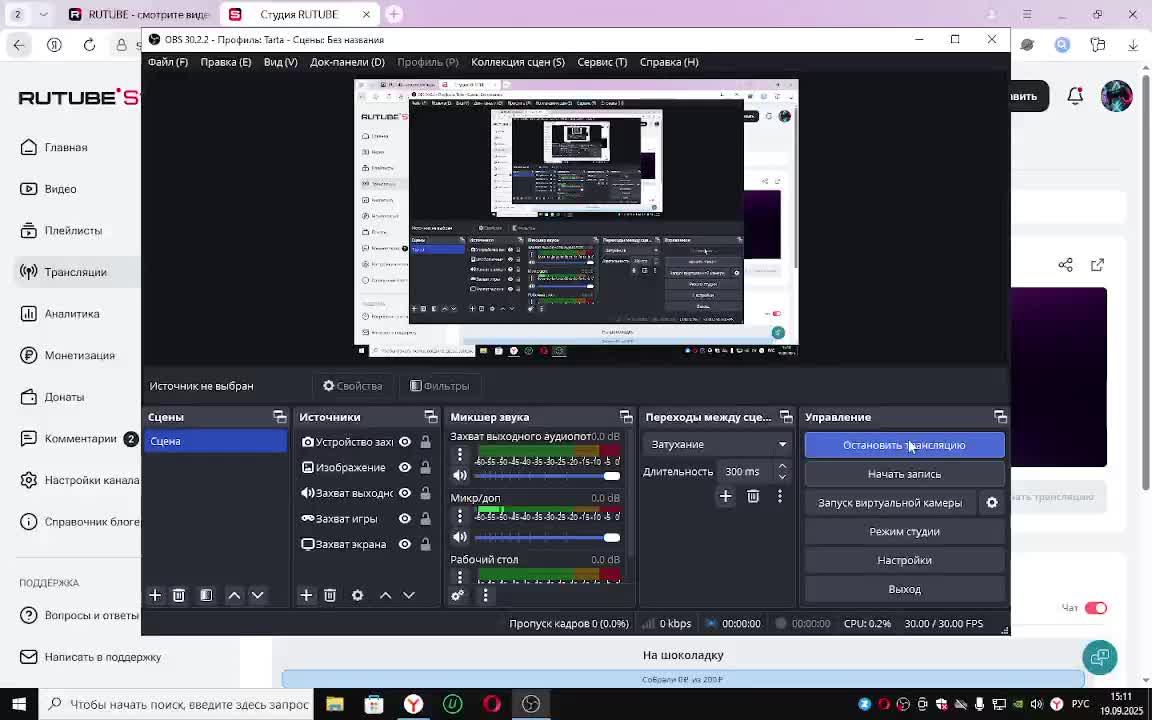Screen dimensions: 1152x720
Task: Open OBS Studio icon in Windows taskbar
Action: (x=531, y=704)
